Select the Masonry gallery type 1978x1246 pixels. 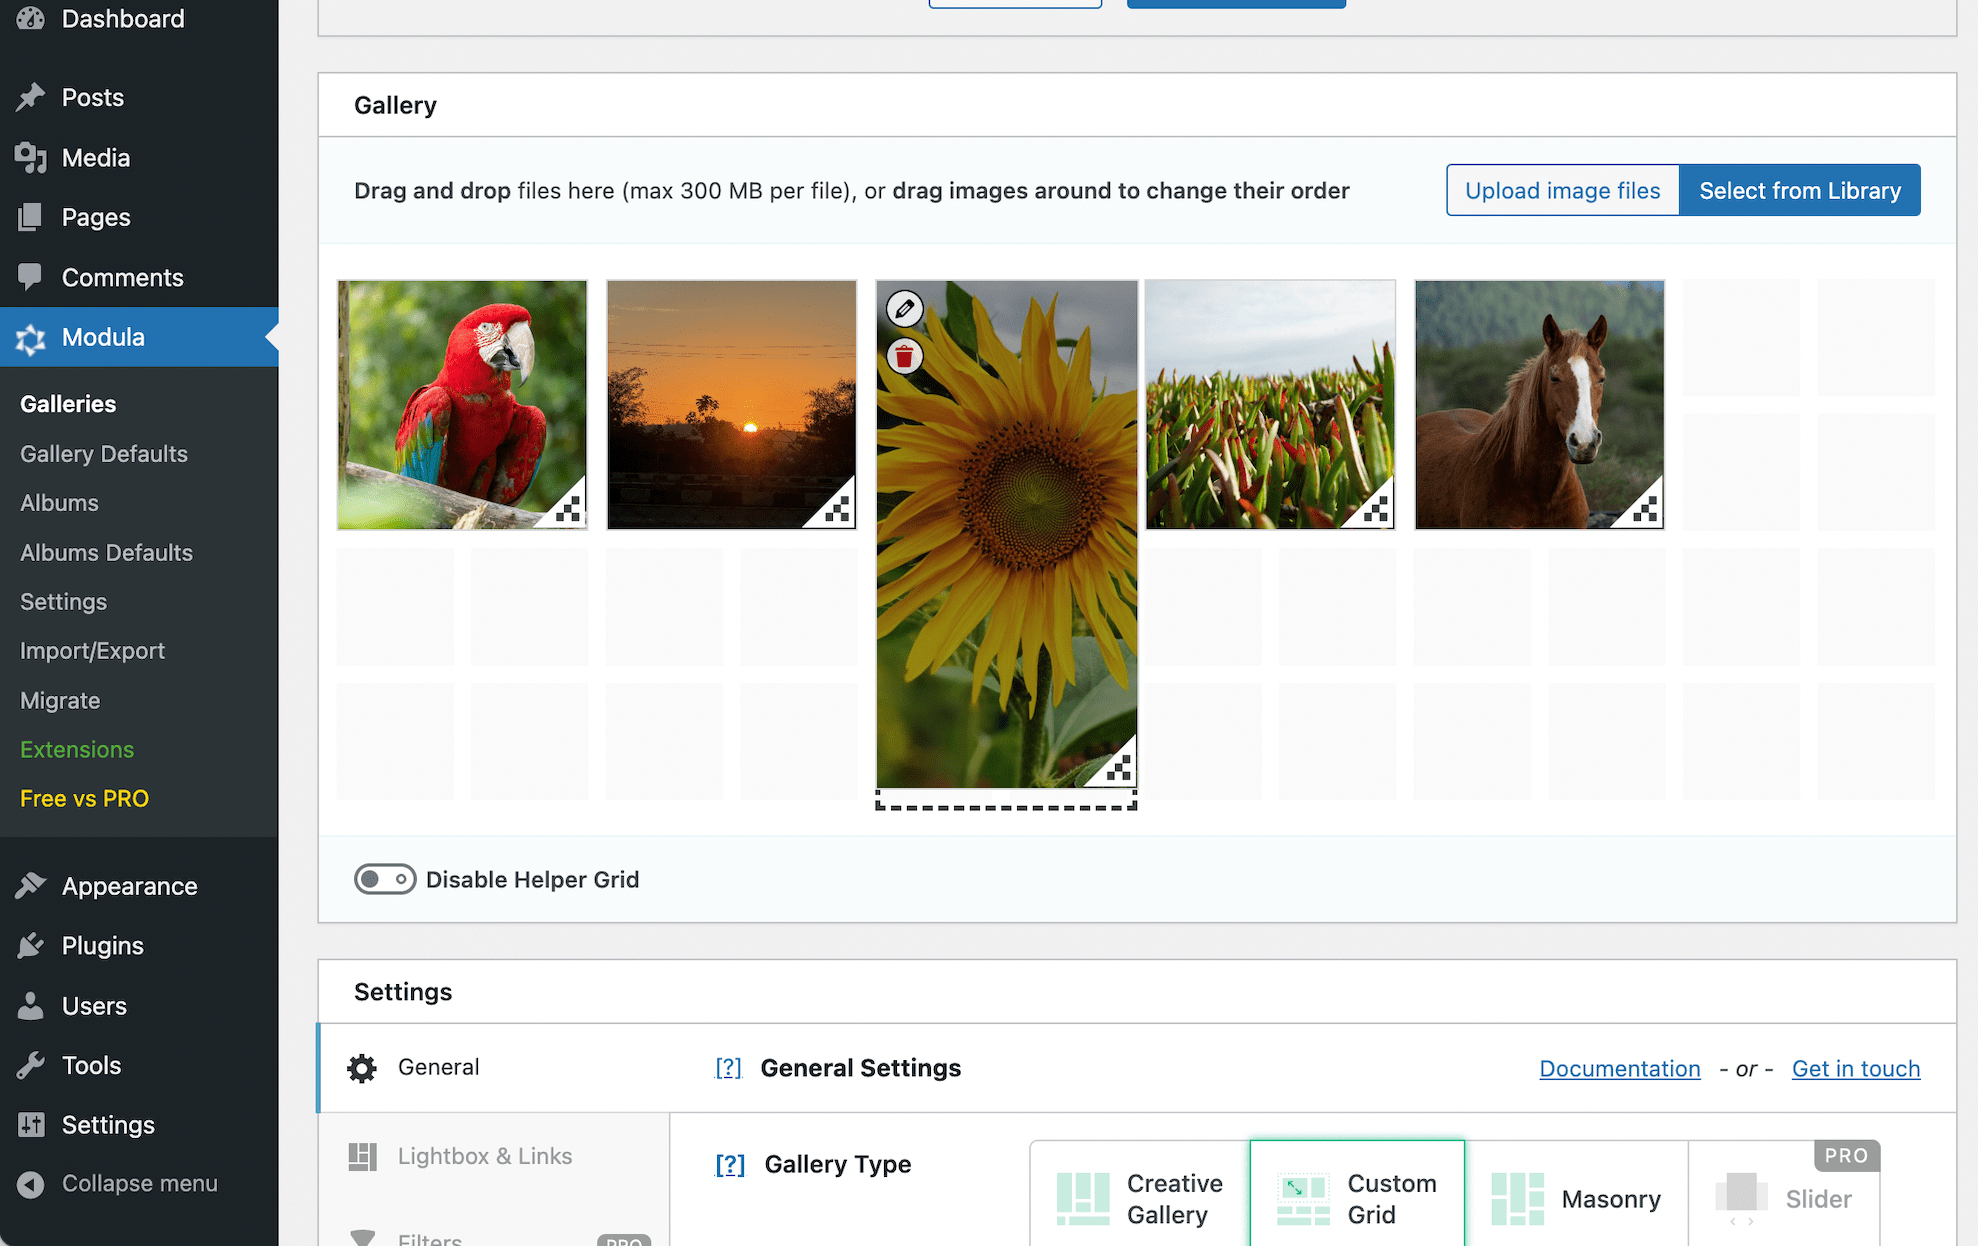pos(1576,1198)
